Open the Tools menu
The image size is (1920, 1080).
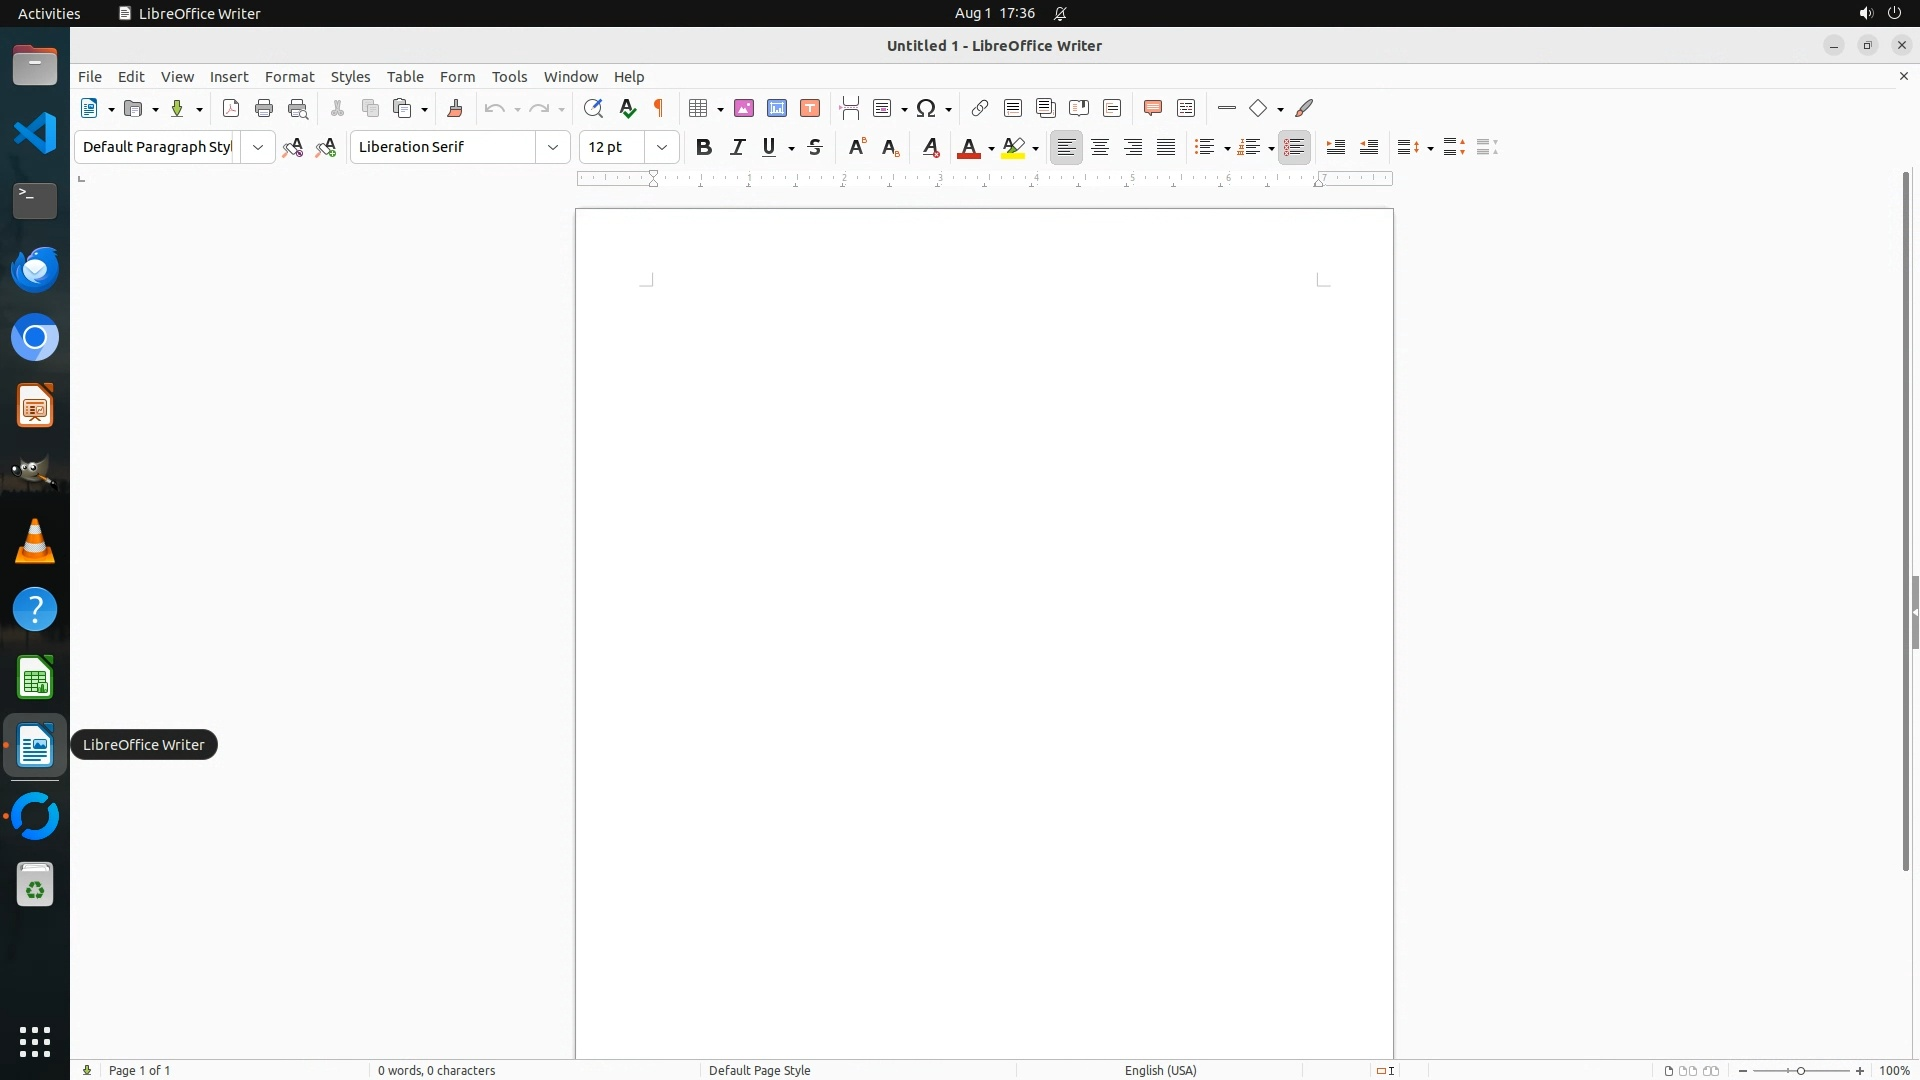coord(509,77)
